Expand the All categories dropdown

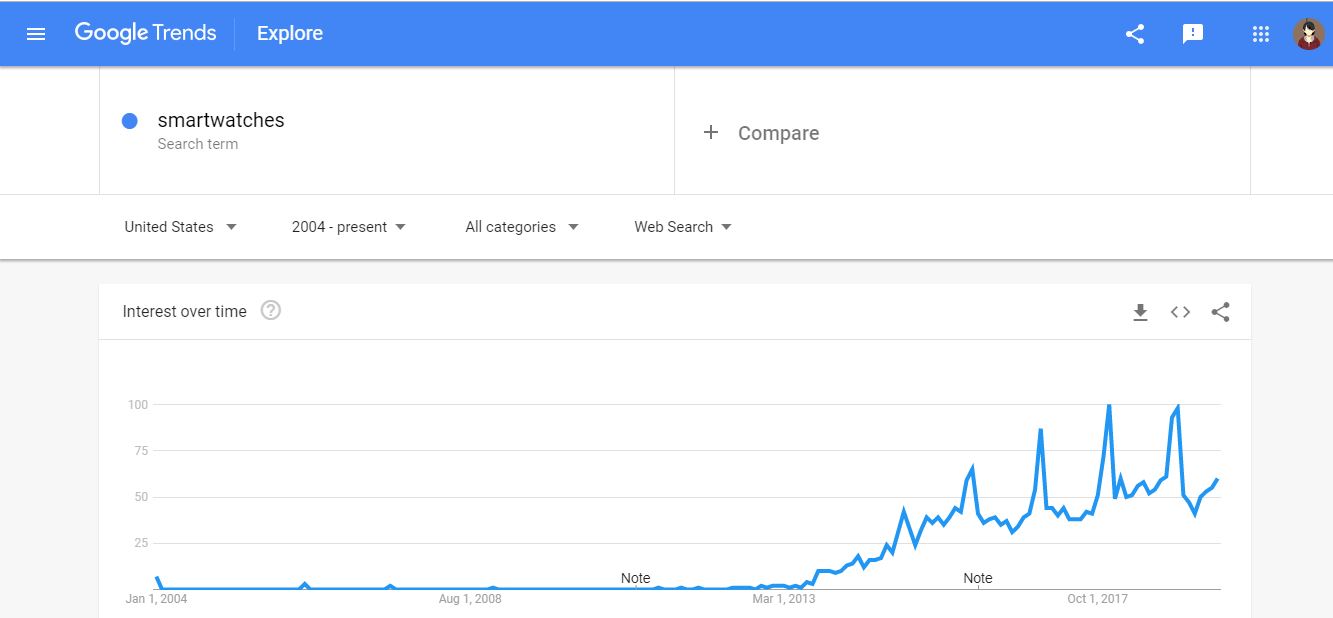click(522, 227)
